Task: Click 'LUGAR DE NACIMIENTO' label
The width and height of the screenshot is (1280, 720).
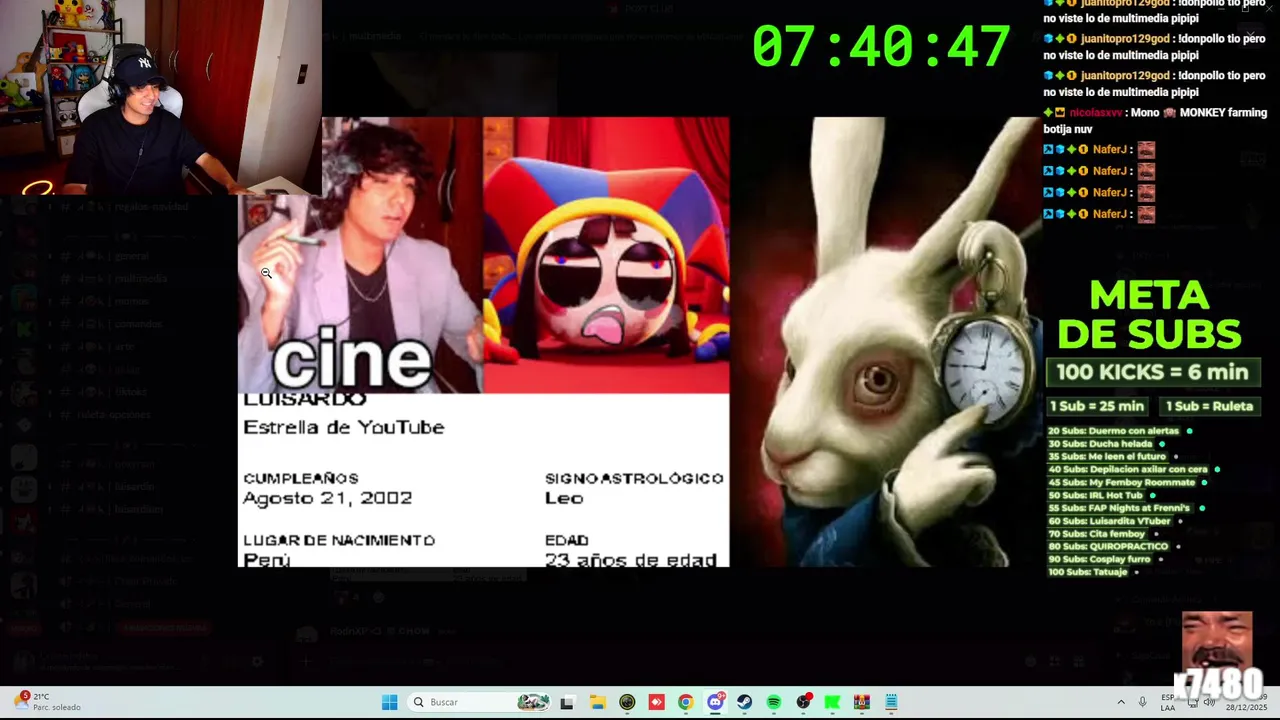Action: (339, 540)
